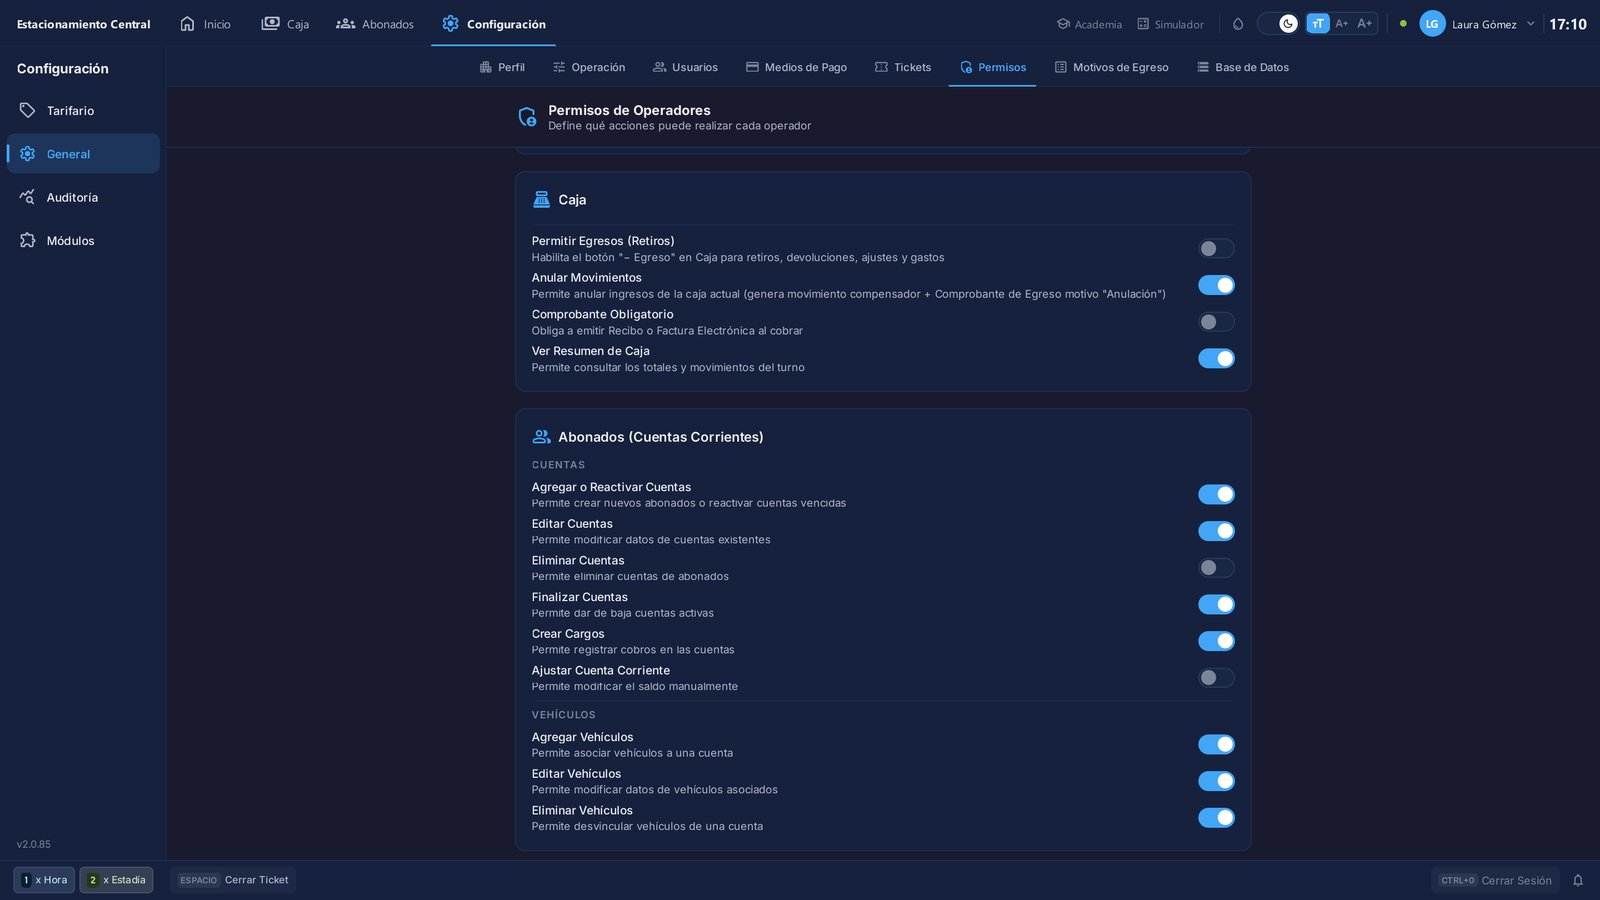This screenshot has height=900, width=1600.
Task: Turn on Eliminar Cuentas permission
Action: (x=1216, y=568)
